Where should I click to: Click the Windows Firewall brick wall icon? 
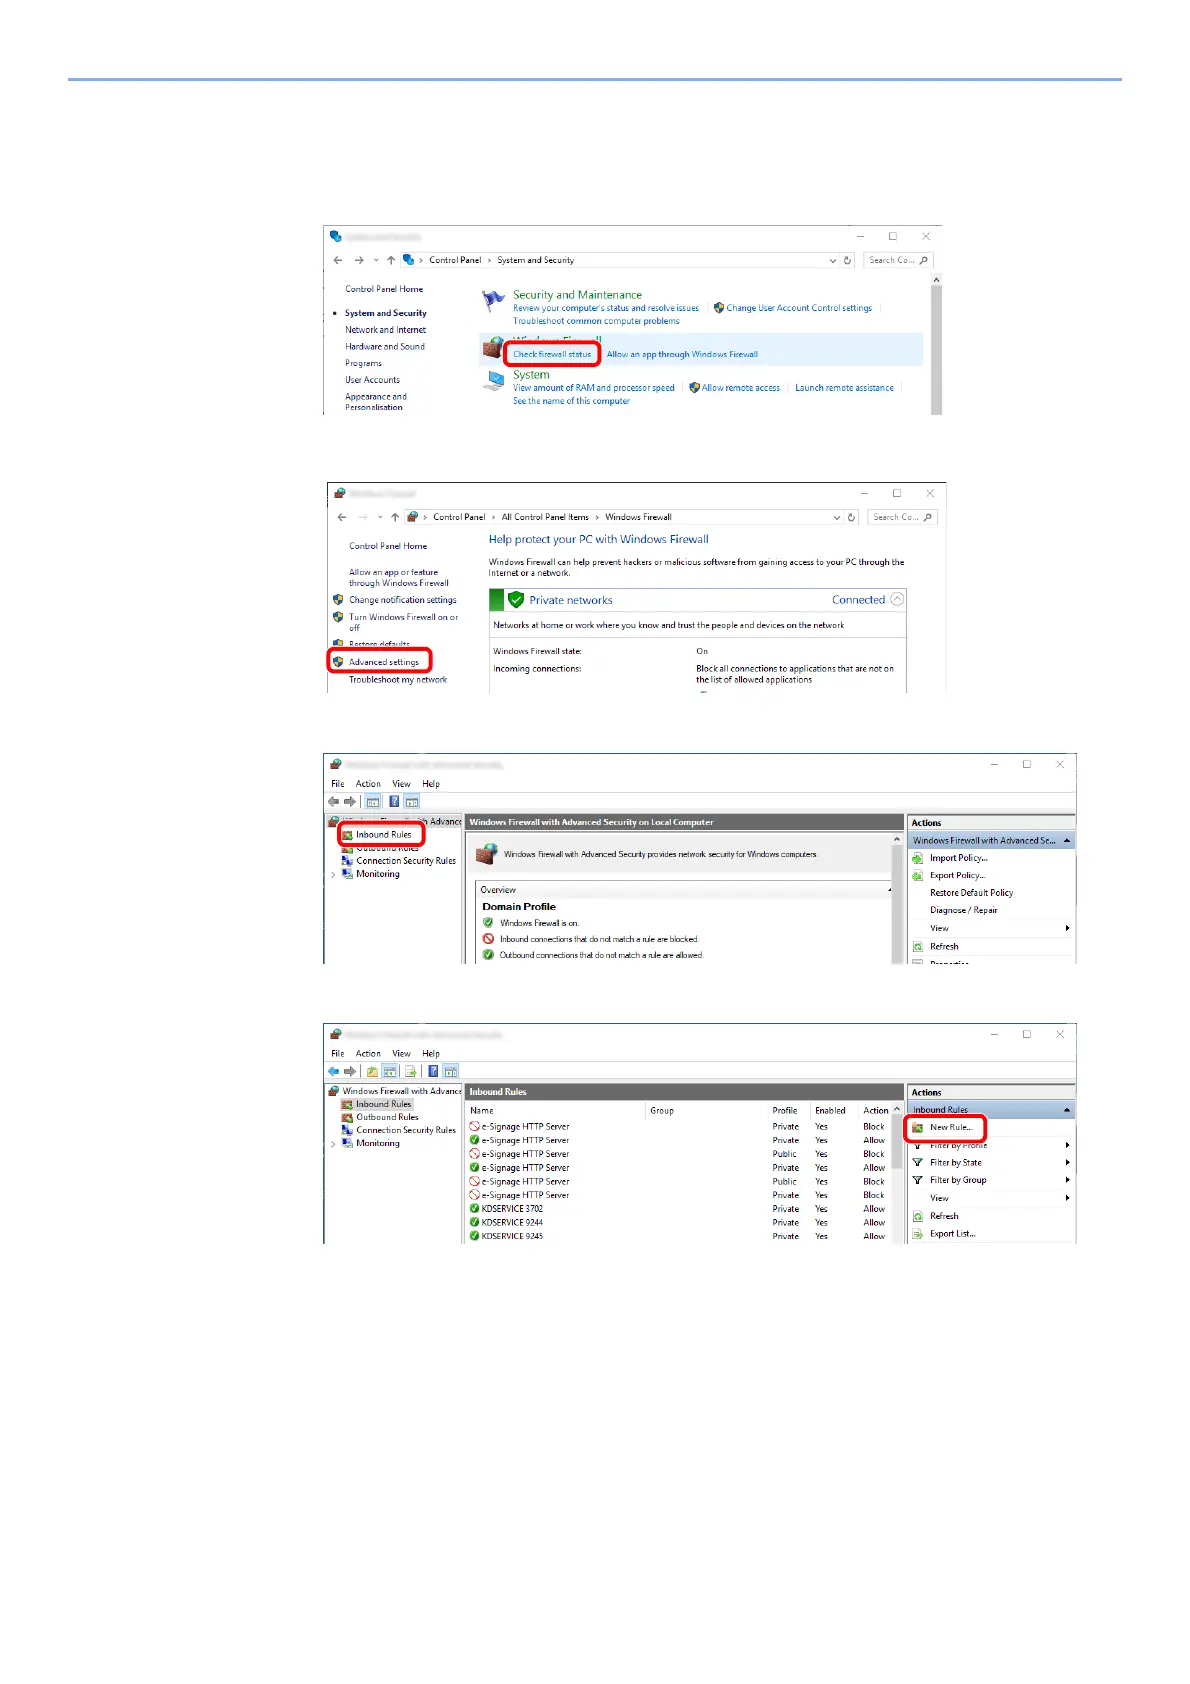pos(493,347)
